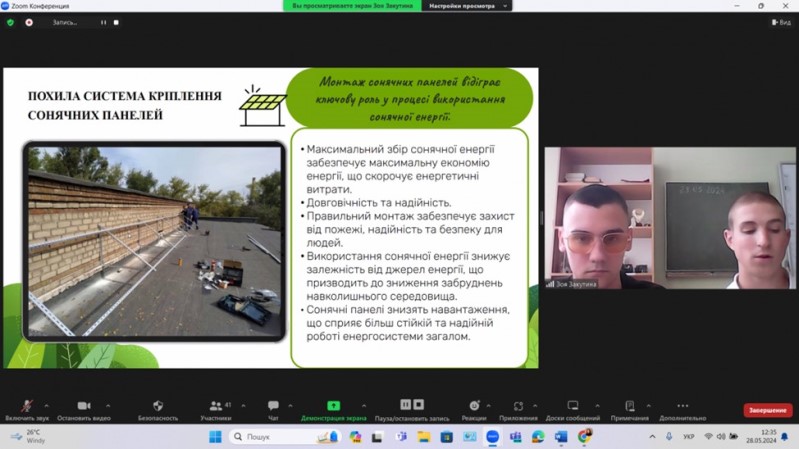Stop recording with top-left stop square

coord(116,22)
